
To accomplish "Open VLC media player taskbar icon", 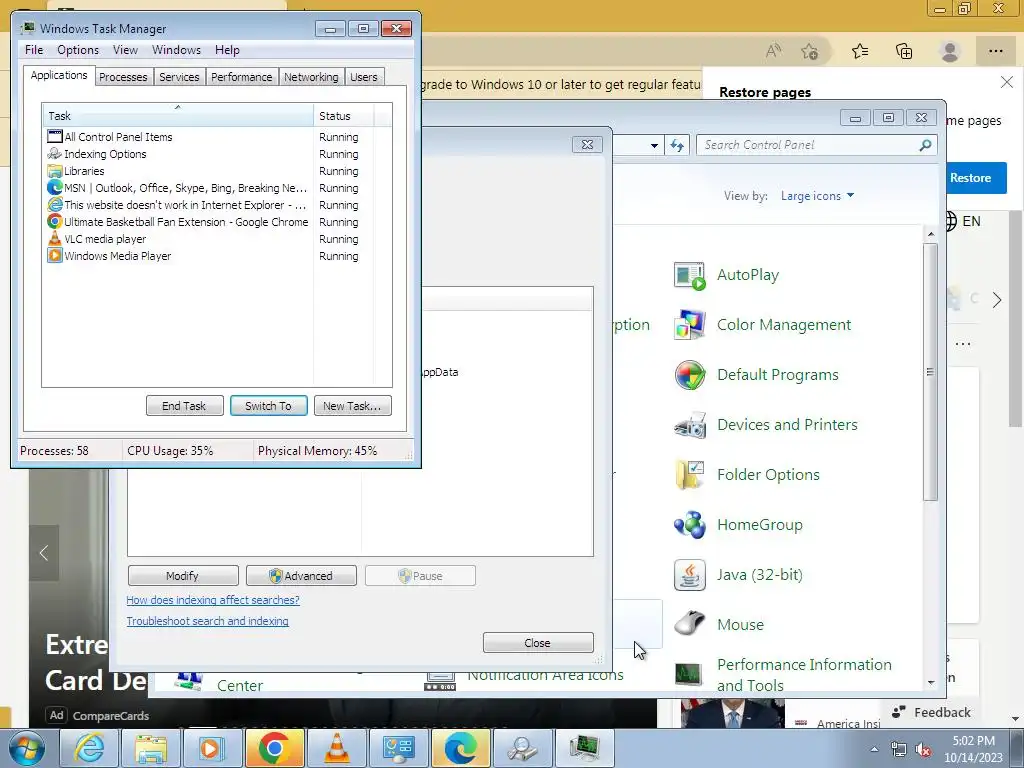I will tap(336, 748).
